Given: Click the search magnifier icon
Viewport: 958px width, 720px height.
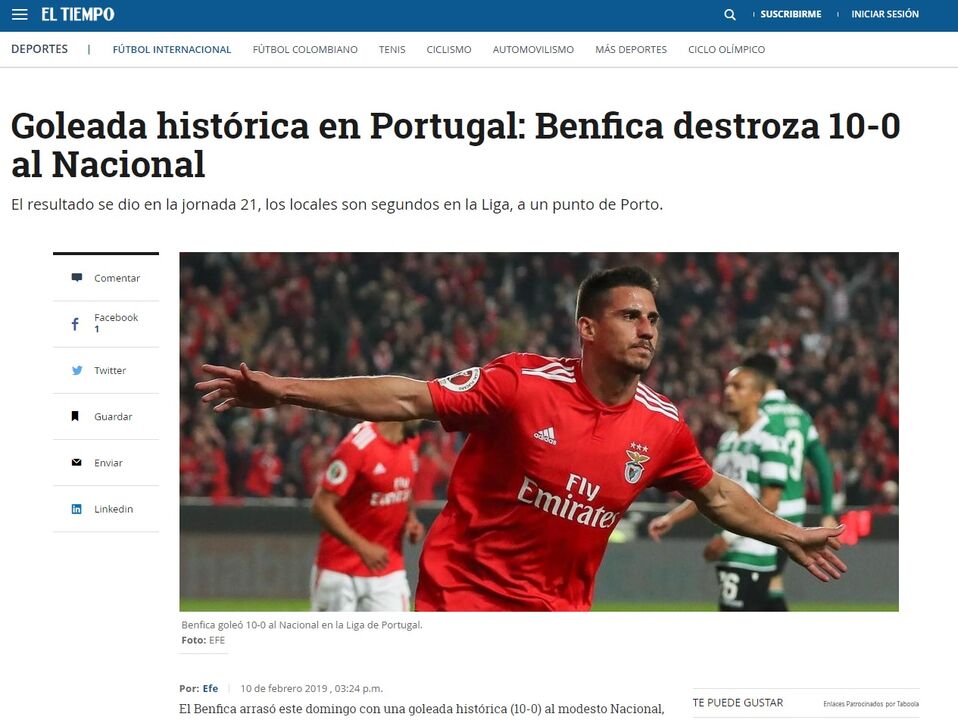Looking at the screenshot, I should tap(729, 15).
